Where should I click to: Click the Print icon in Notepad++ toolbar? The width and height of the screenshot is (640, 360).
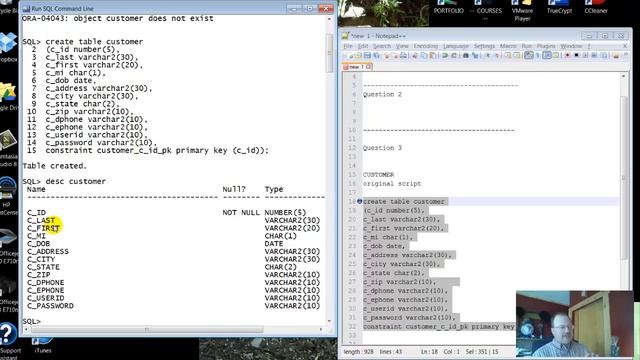tap(403, 55)
